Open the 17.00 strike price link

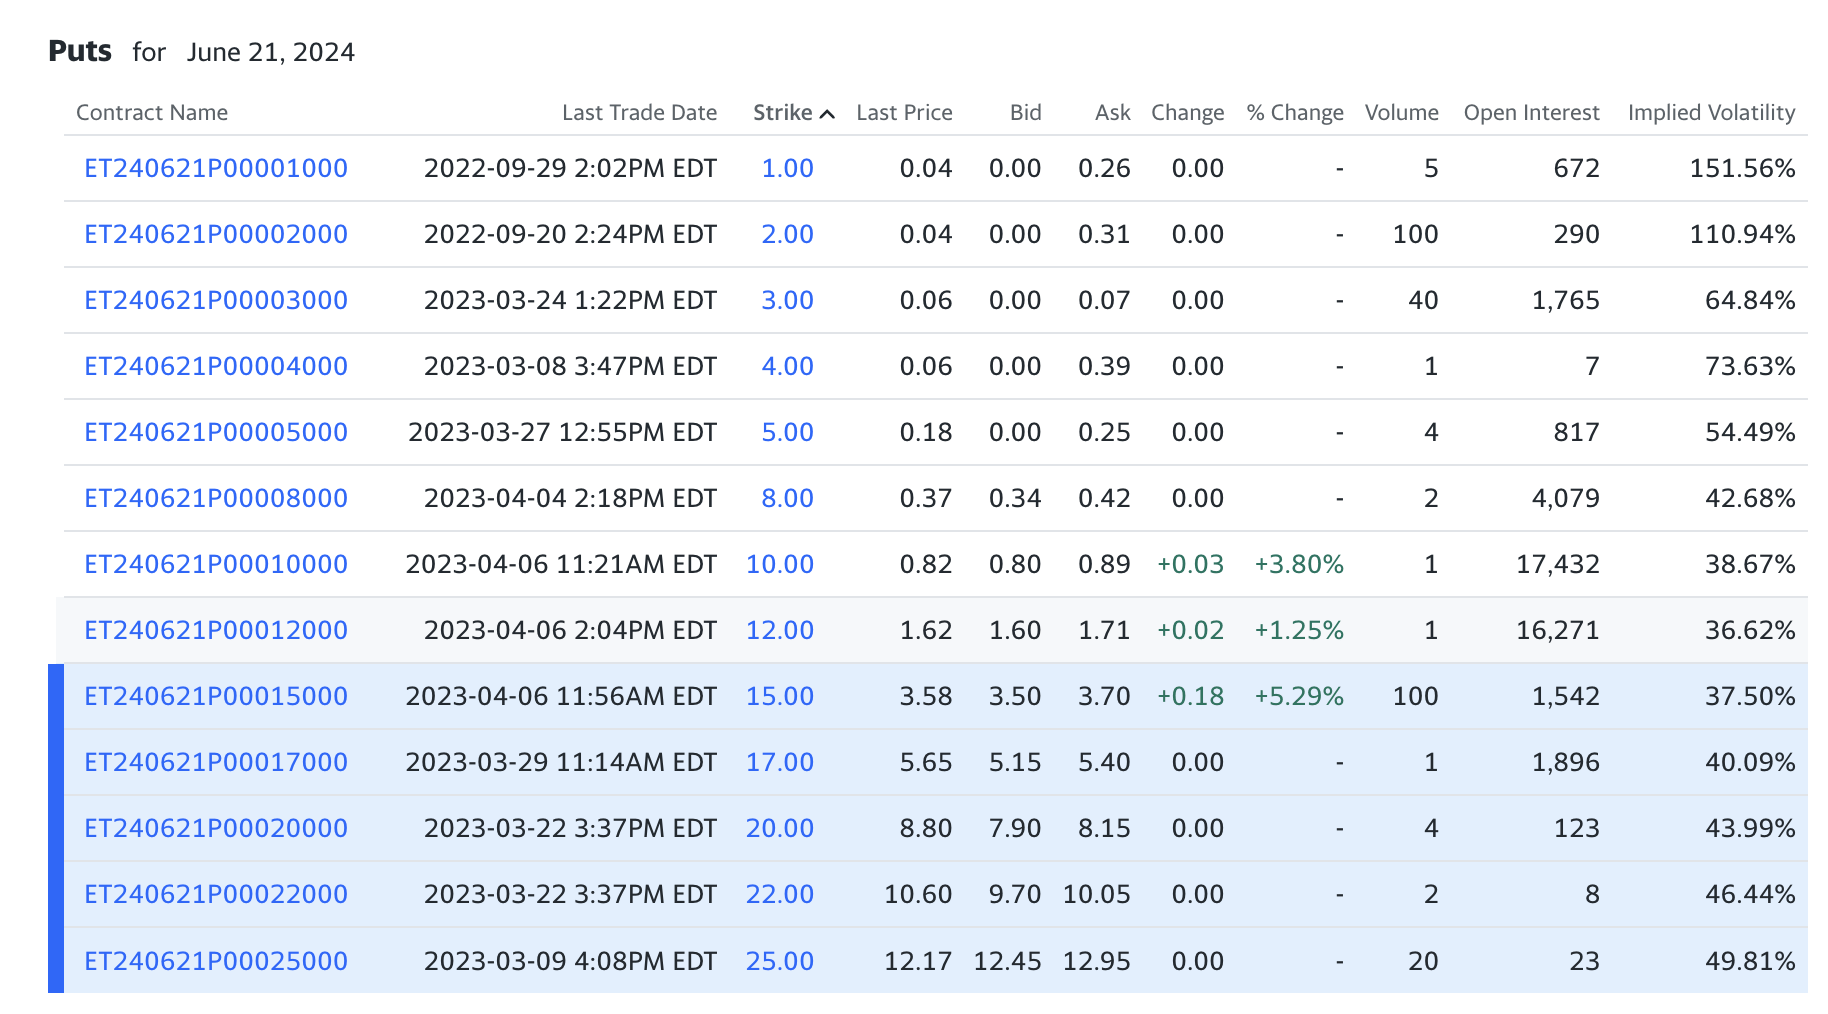tap(780, 762)
